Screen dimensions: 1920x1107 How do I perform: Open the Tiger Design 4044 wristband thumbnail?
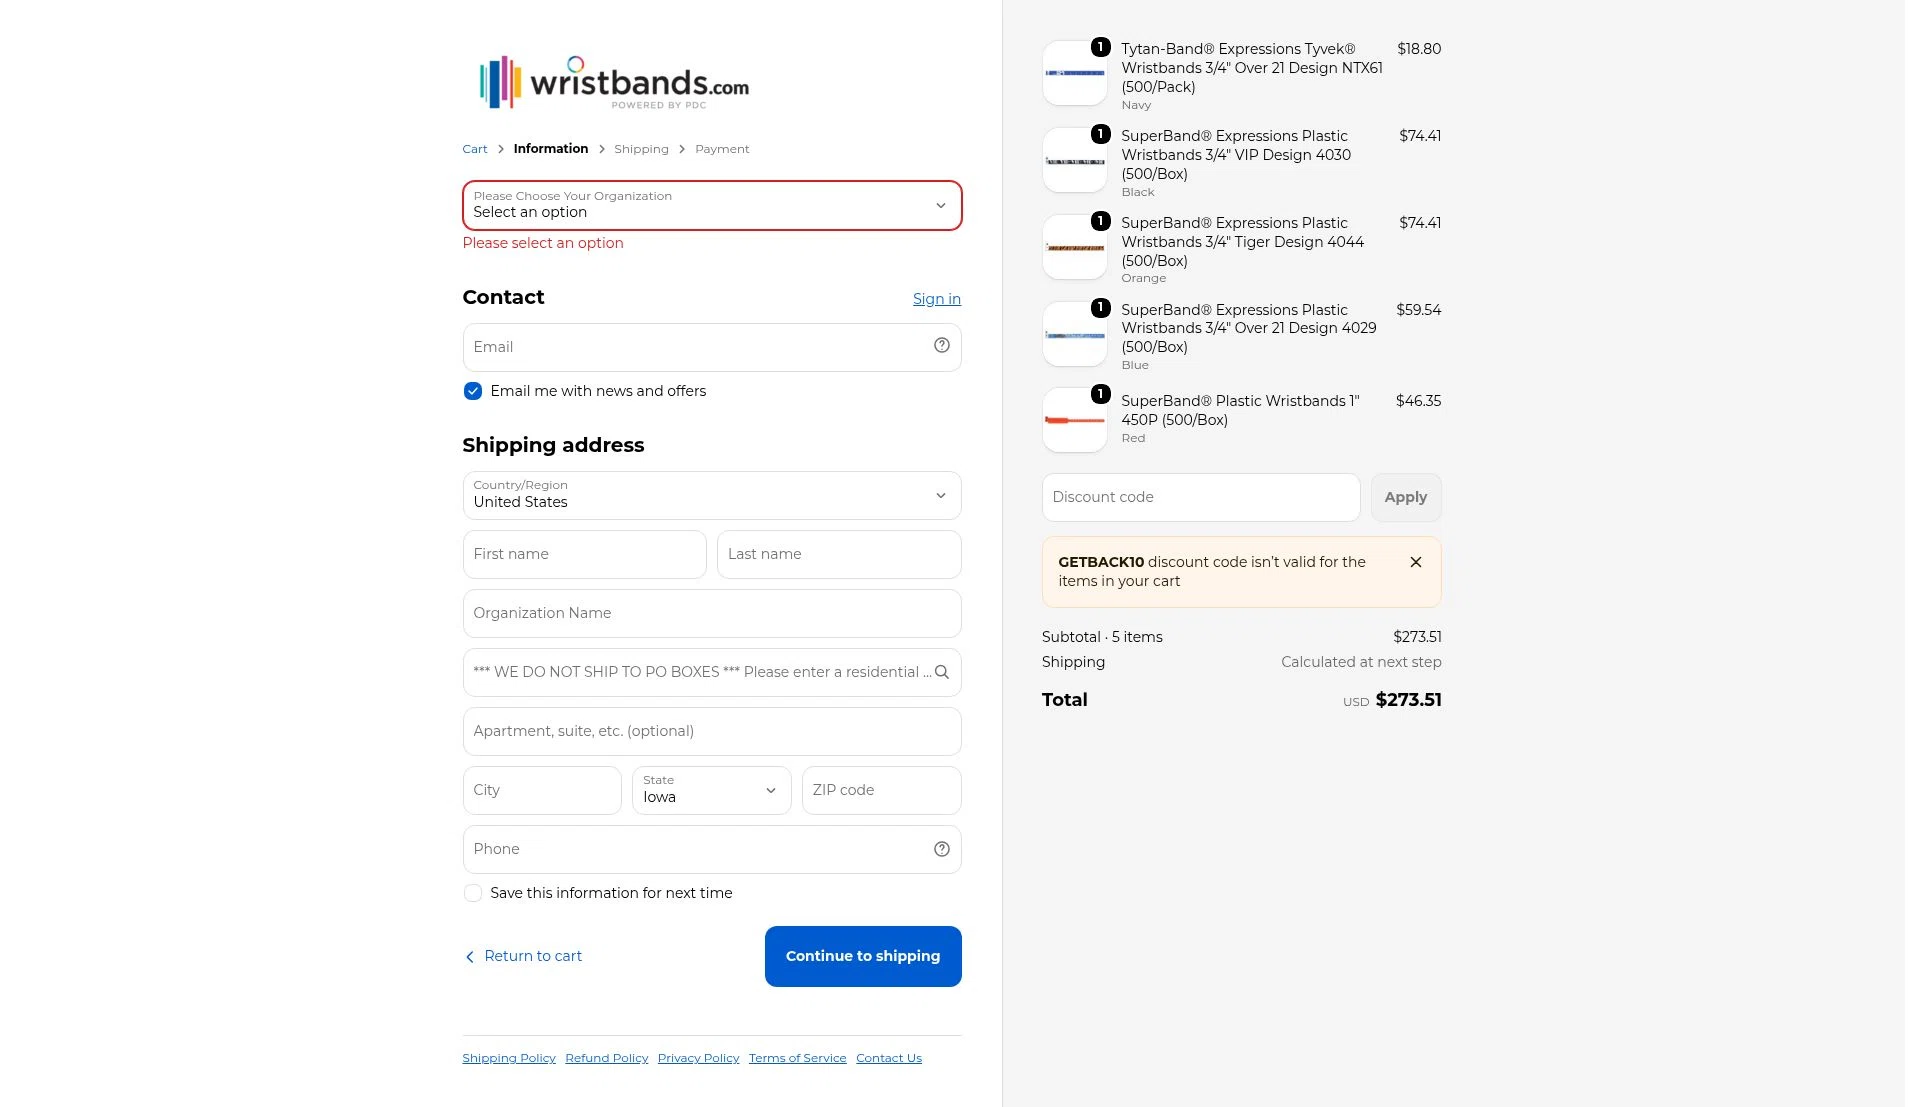tap(1074, 247)
